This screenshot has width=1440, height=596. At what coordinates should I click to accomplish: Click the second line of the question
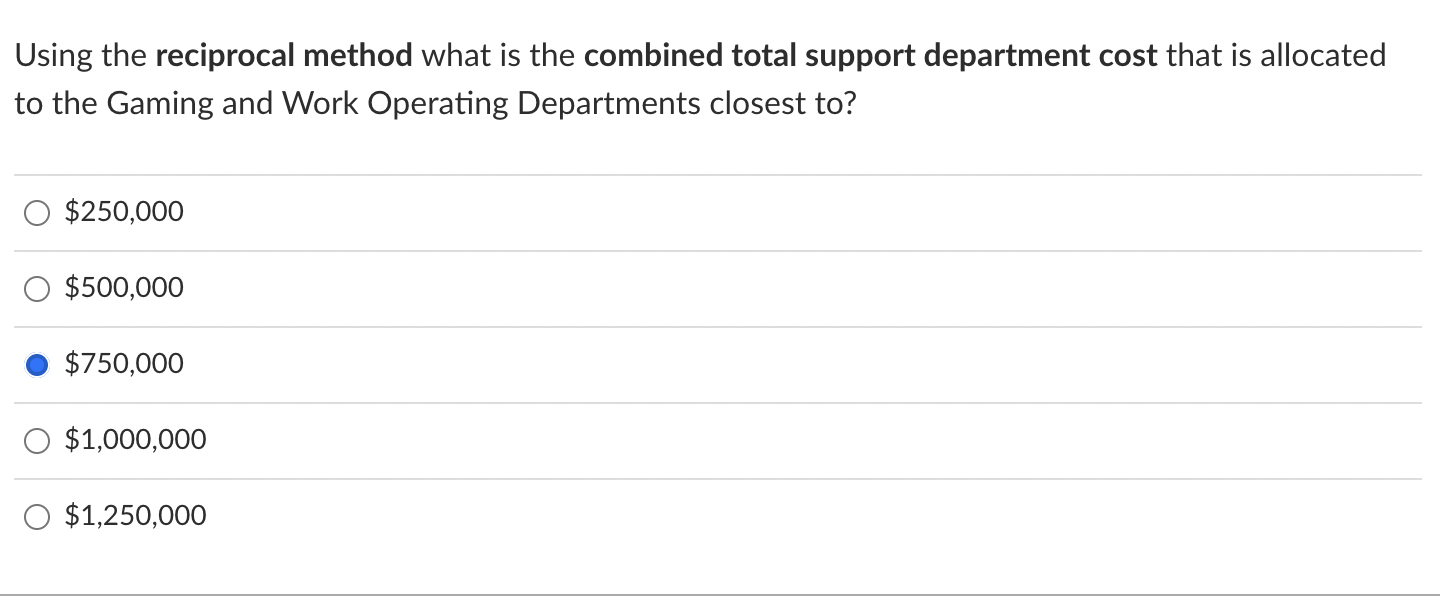pyautogui.click(x=434, y=101)
